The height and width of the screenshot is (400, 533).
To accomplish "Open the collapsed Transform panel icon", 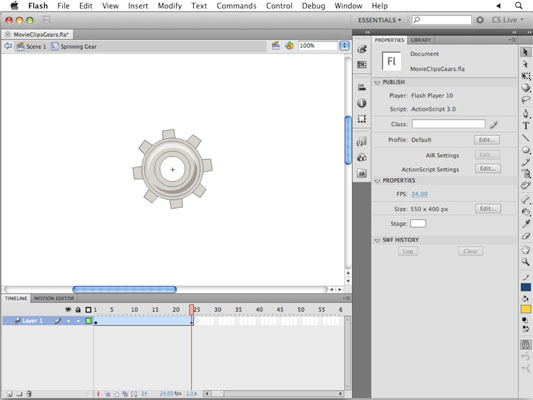I will pyautogui.click(x=362, y=119).
